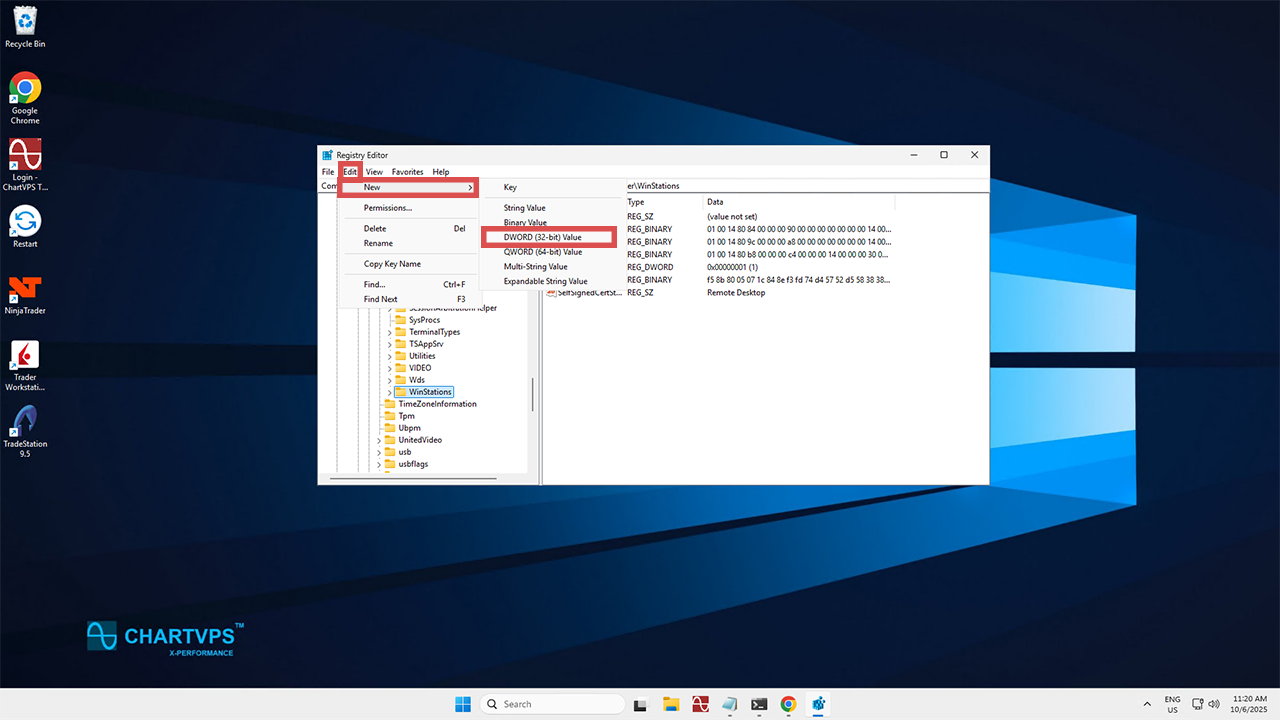Choose Permissions... from the Edit menu

click(388, 208)
